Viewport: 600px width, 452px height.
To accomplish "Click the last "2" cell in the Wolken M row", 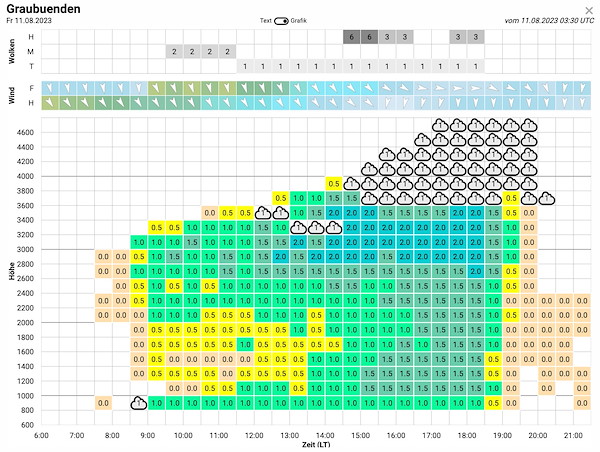I will click(x=227, y=52).
